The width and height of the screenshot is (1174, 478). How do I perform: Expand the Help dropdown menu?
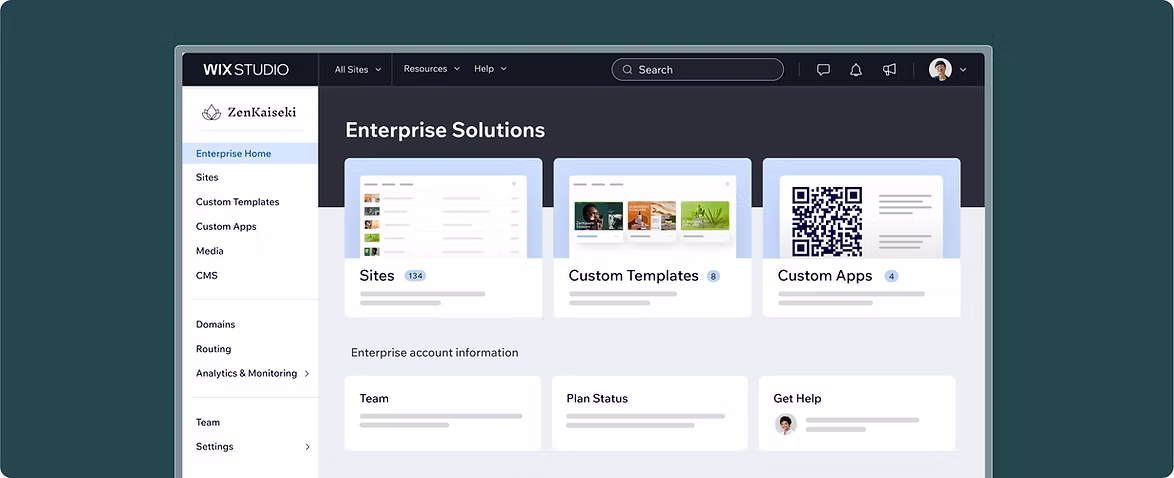click(490, 69)
